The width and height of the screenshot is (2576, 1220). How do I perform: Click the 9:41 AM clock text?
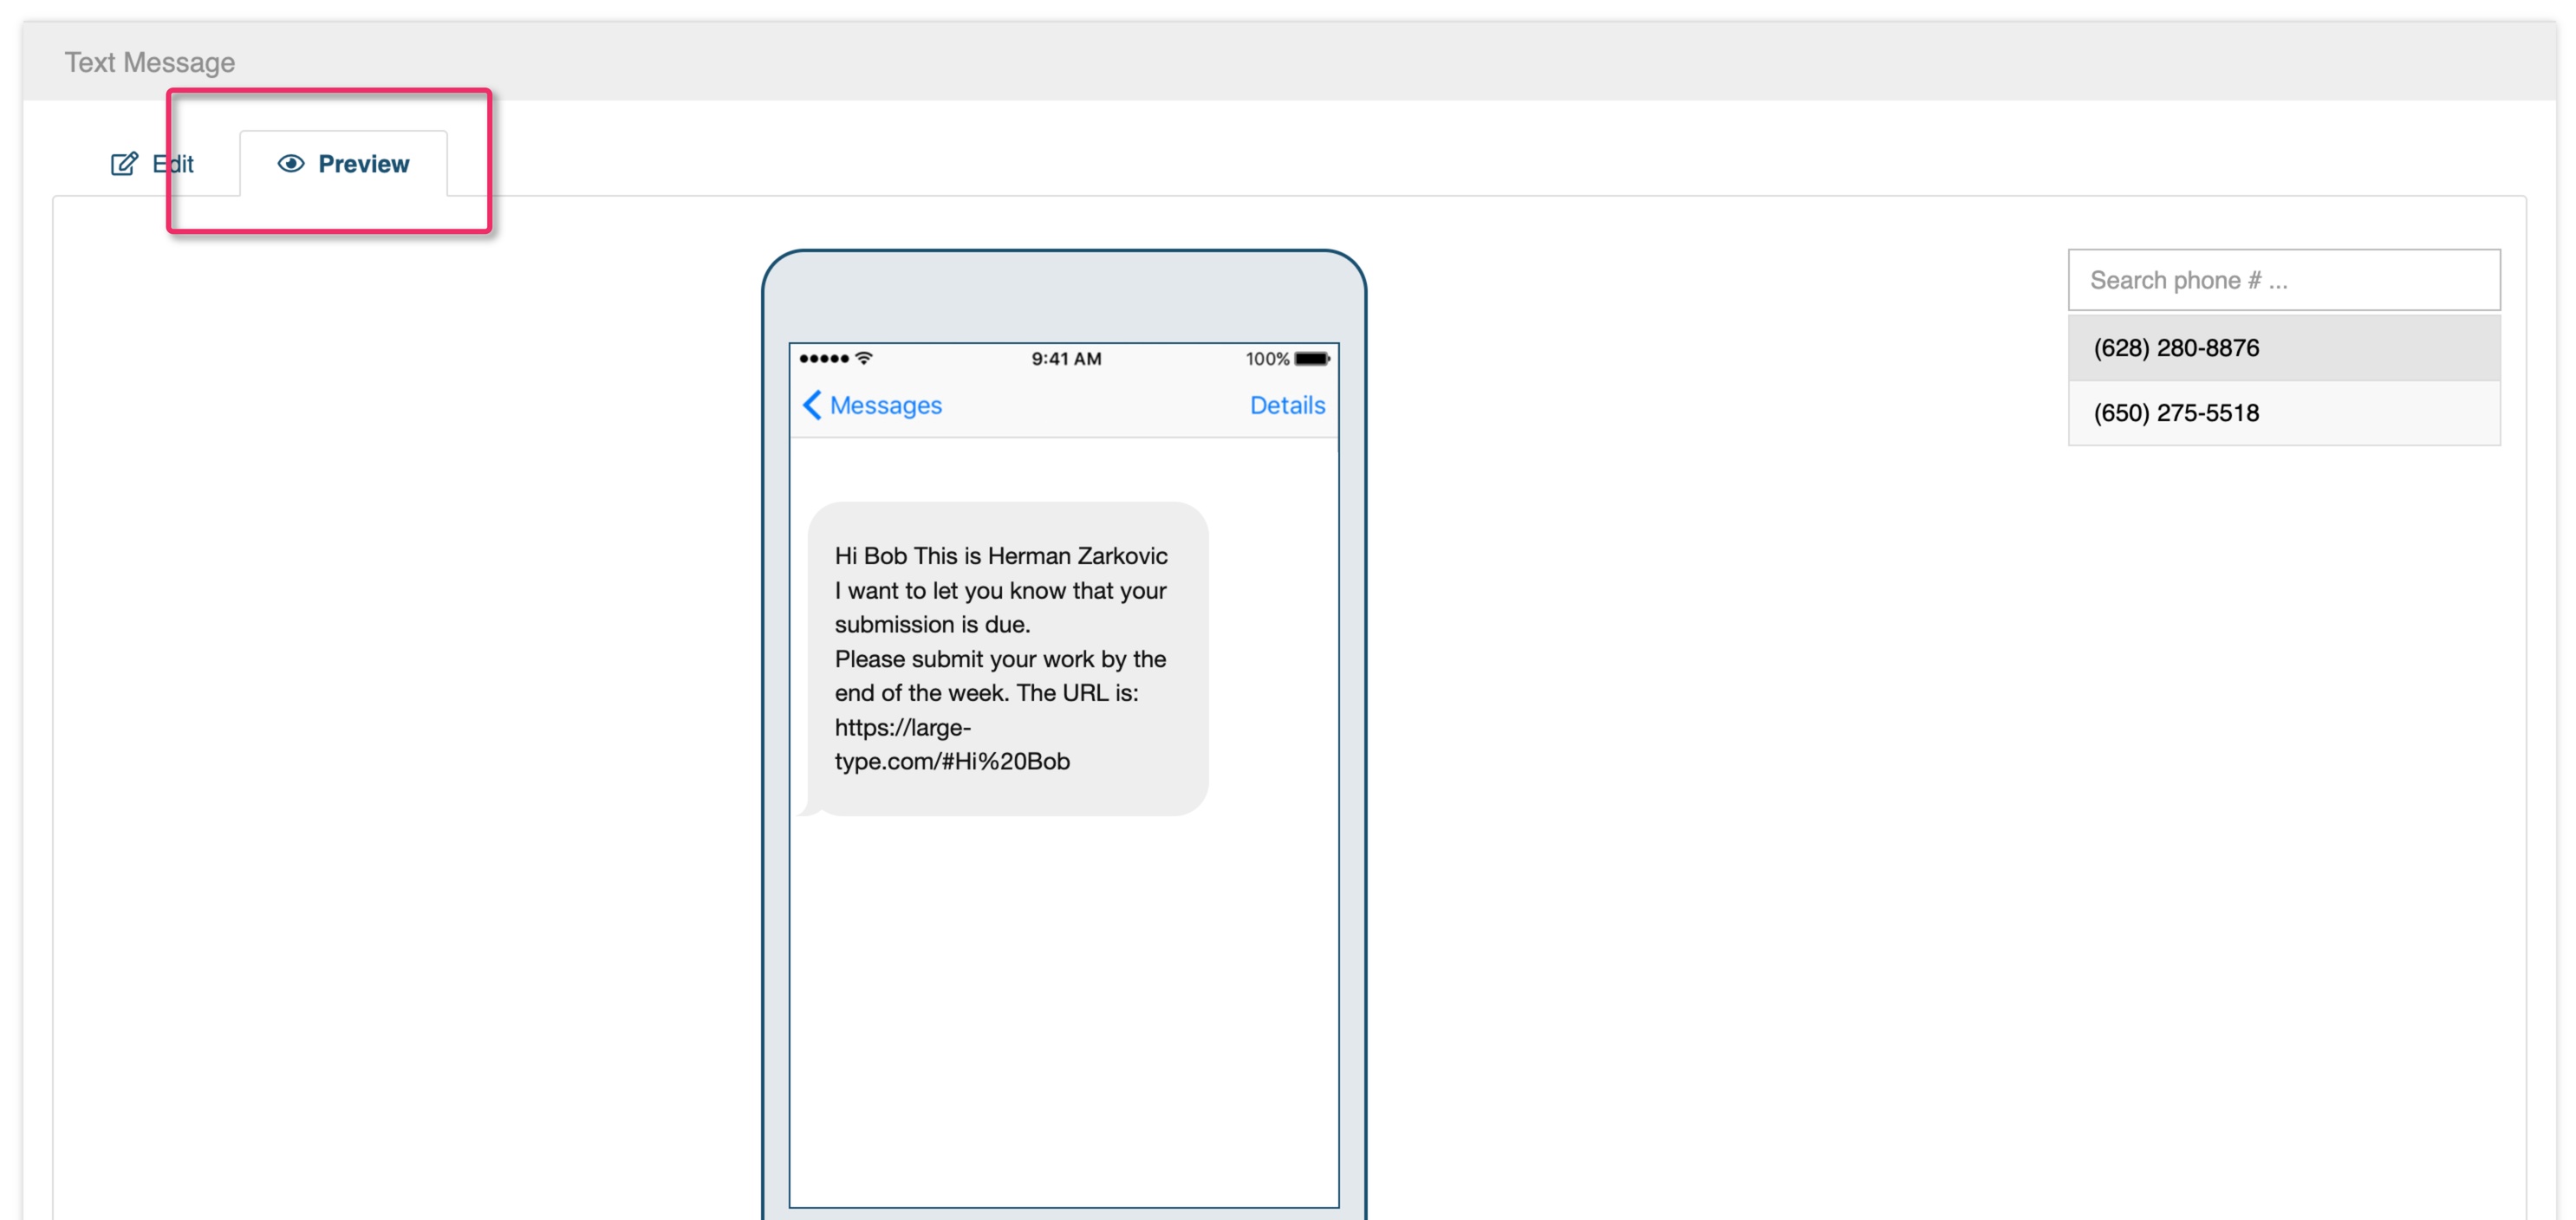pyautogui.click(x=1066, y=358)
